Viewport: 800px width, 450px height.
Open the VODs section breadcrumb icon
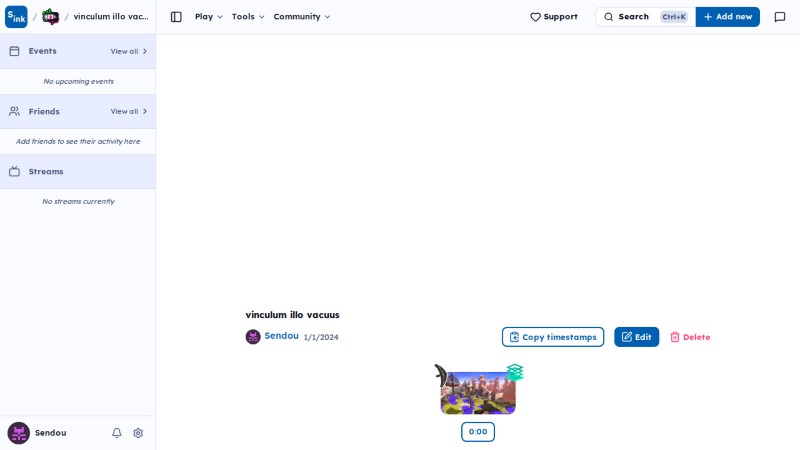tap(50, 17)
